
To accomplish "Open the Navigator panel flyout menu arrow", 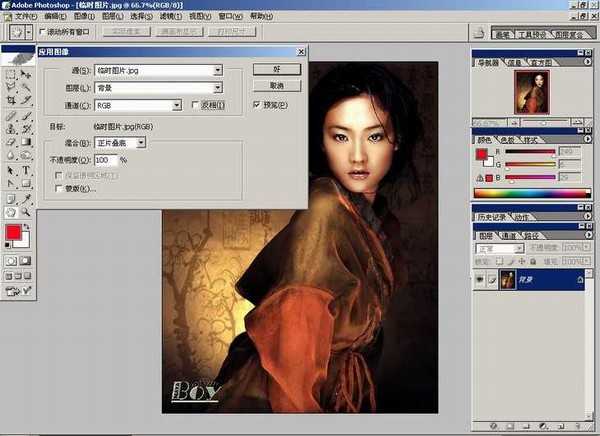I will pyautogui.click(x=587, y=62).
